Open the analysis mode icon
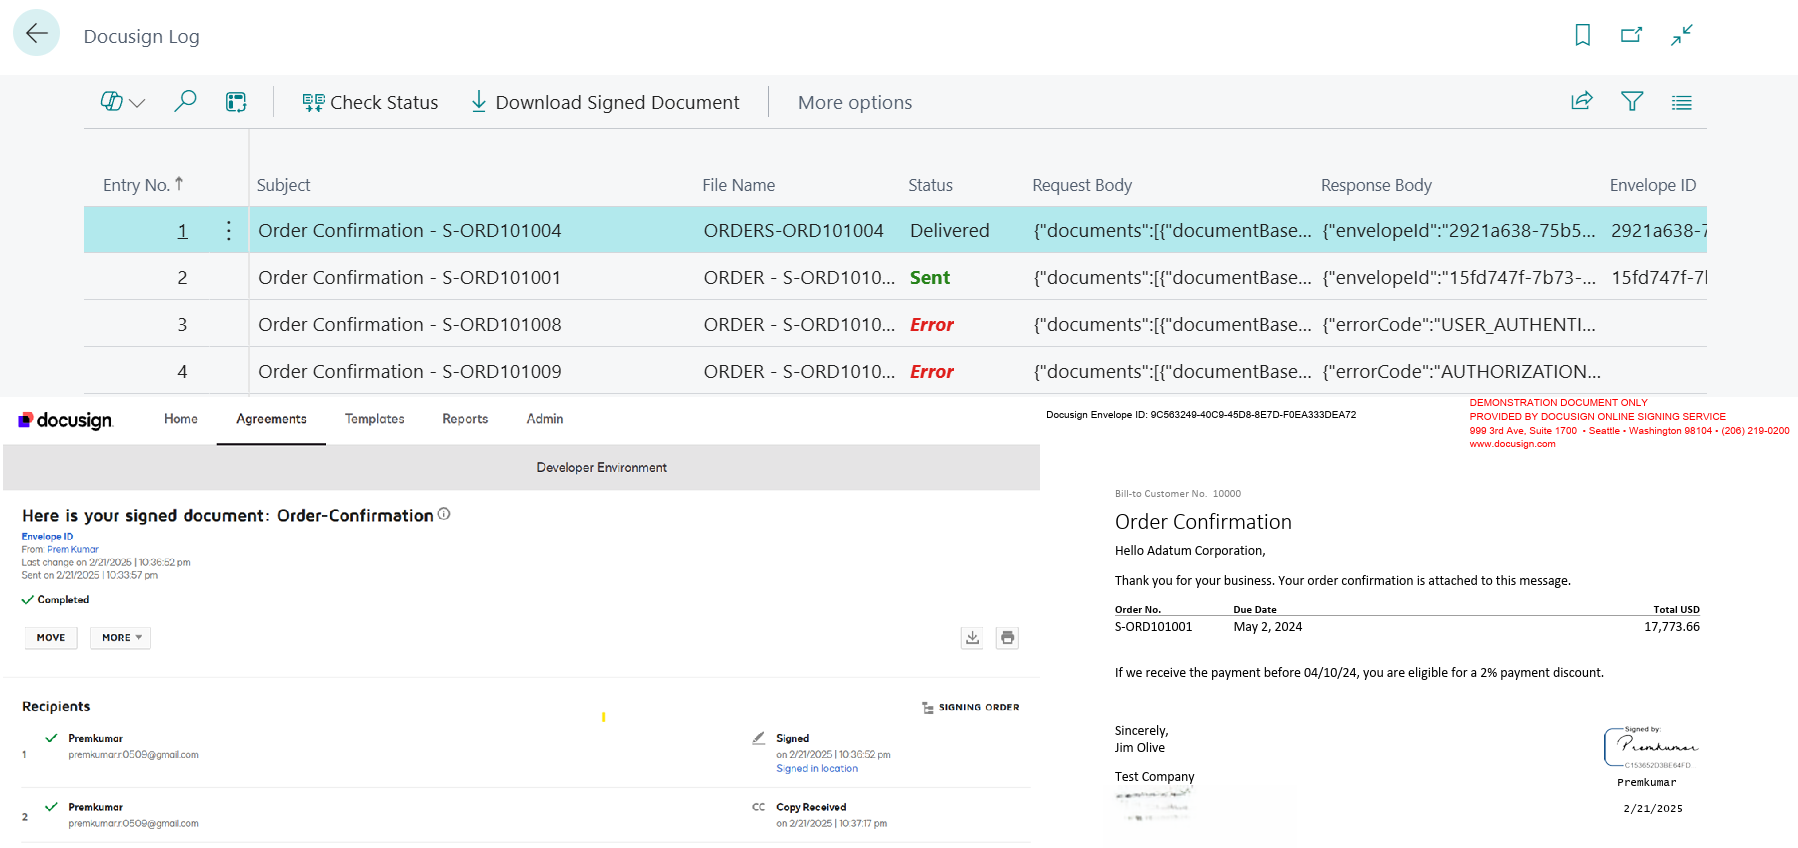This screenshot has width=1798, height=848. click(236, 102)
